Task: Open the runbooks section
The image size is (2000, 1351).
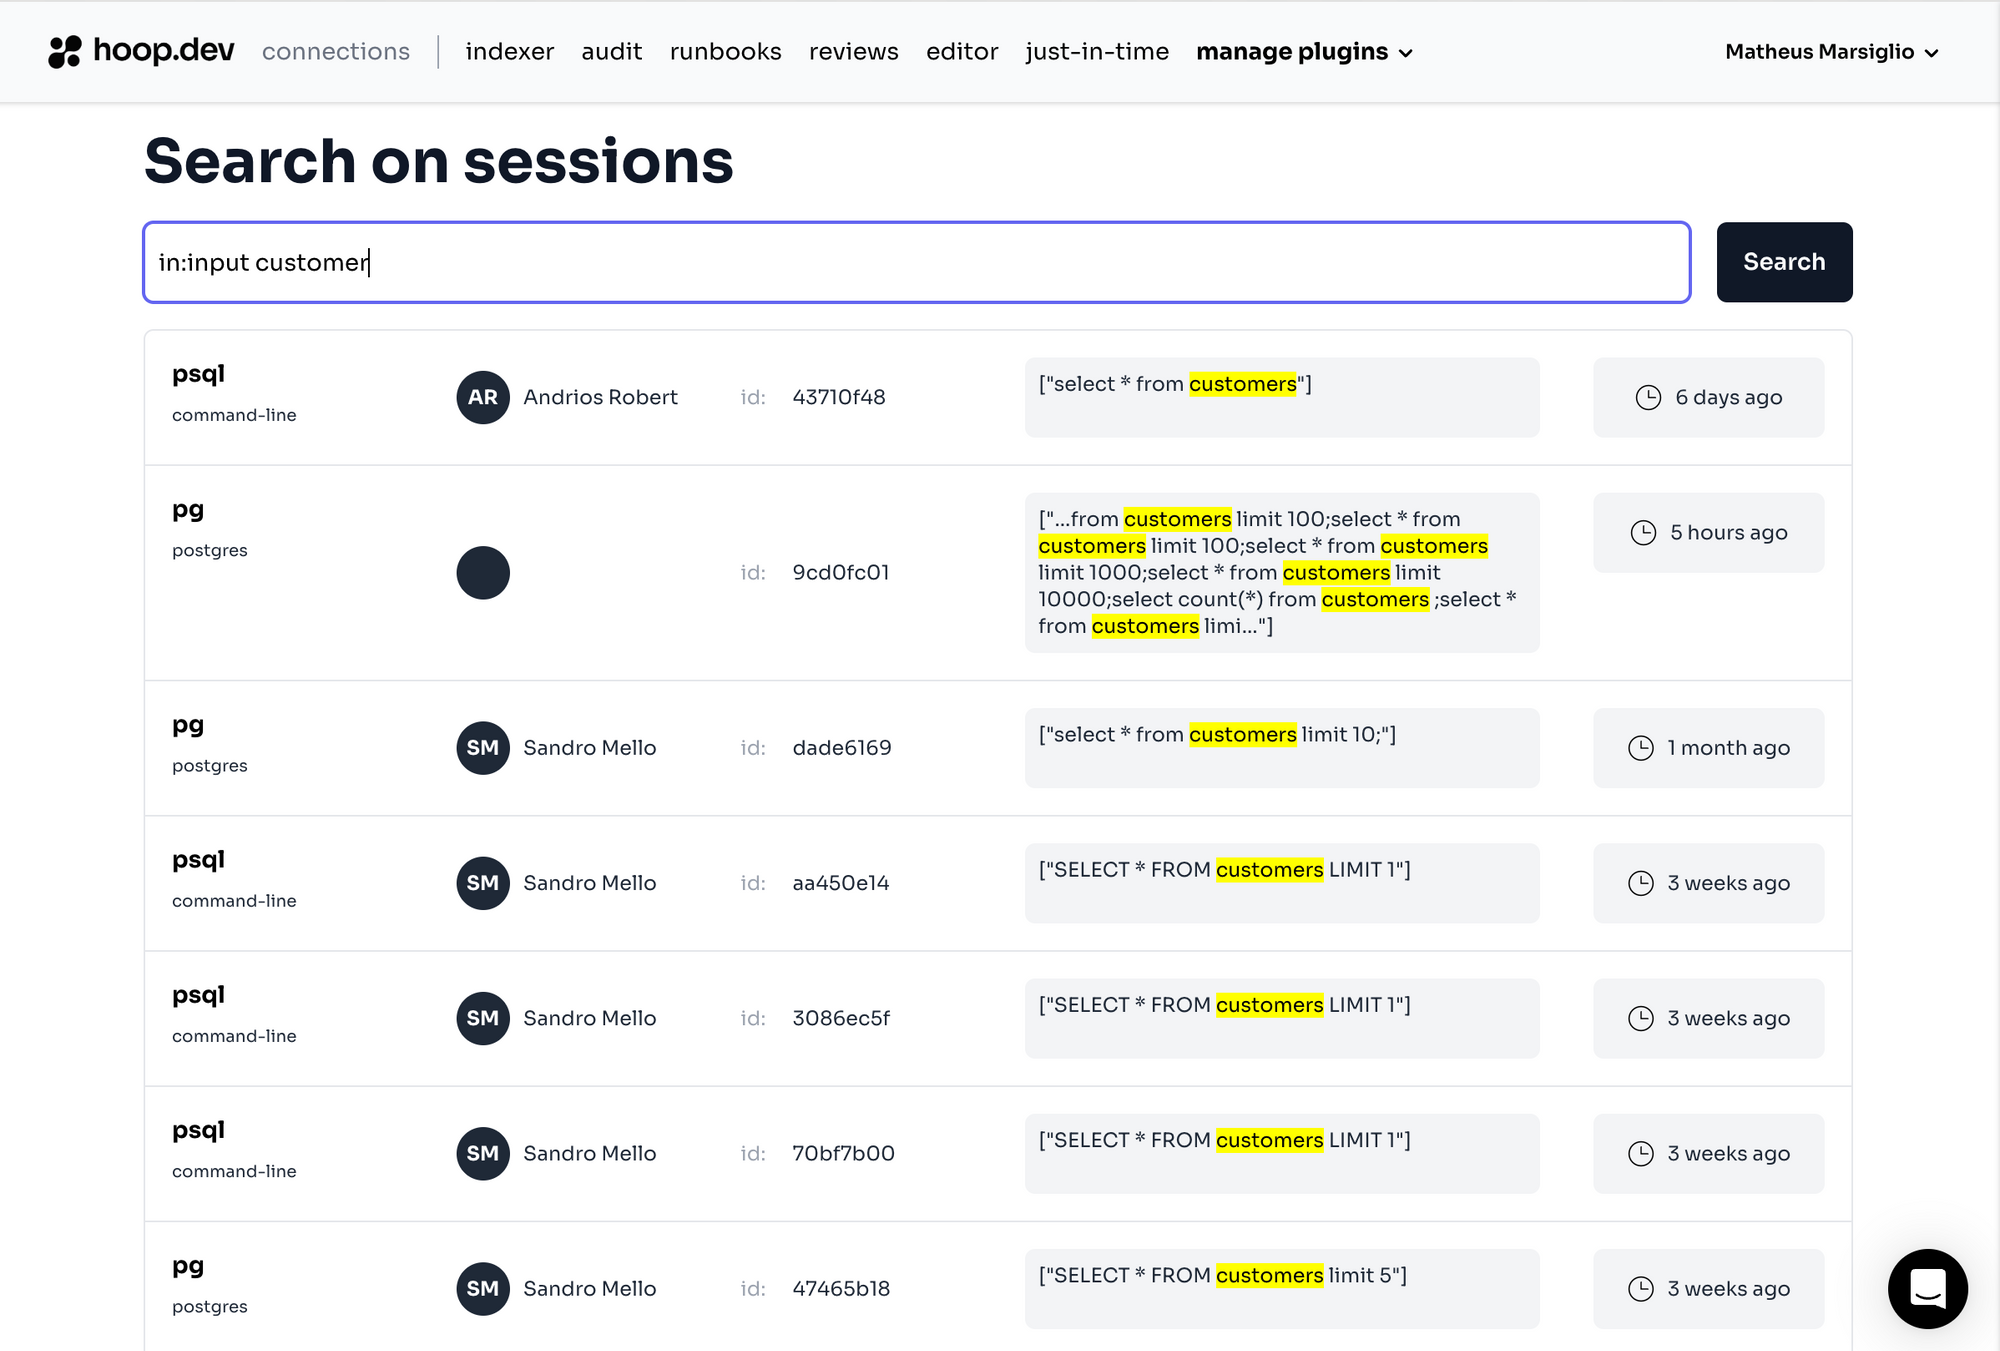Action: [x=725, y=52]
